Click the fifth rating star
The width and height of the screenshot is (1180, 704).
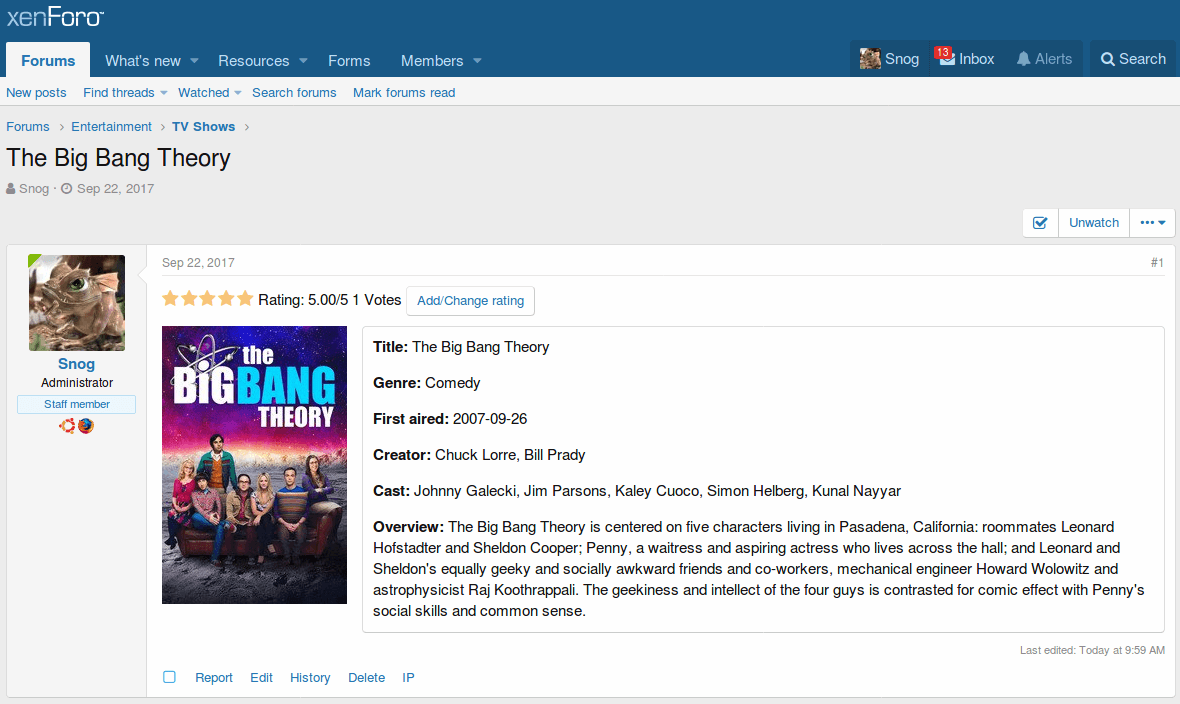pyautogui.click(x=245, y=299)
